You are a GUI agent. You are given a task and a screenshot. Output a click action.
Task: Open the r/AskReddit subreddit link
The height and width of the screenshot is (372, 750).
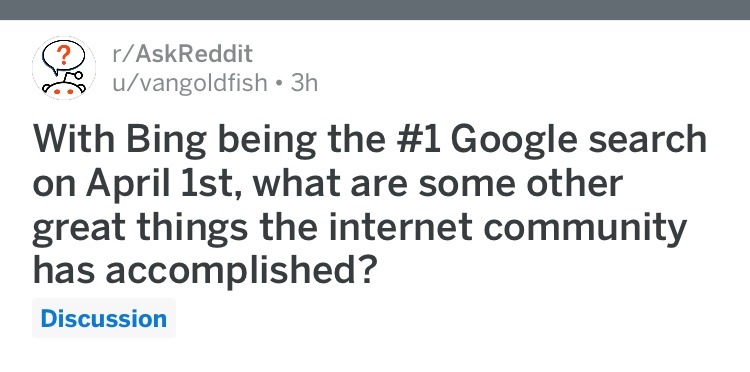pyautogui.click(x=182, y=54)
